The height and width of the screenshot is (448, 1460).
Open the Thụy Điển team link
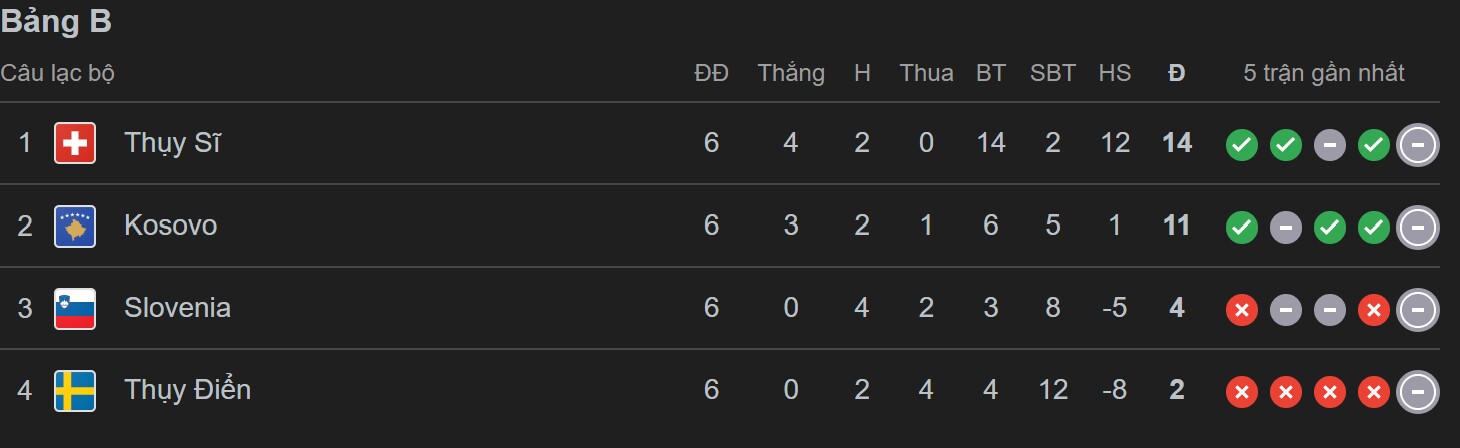pos(187,389)
